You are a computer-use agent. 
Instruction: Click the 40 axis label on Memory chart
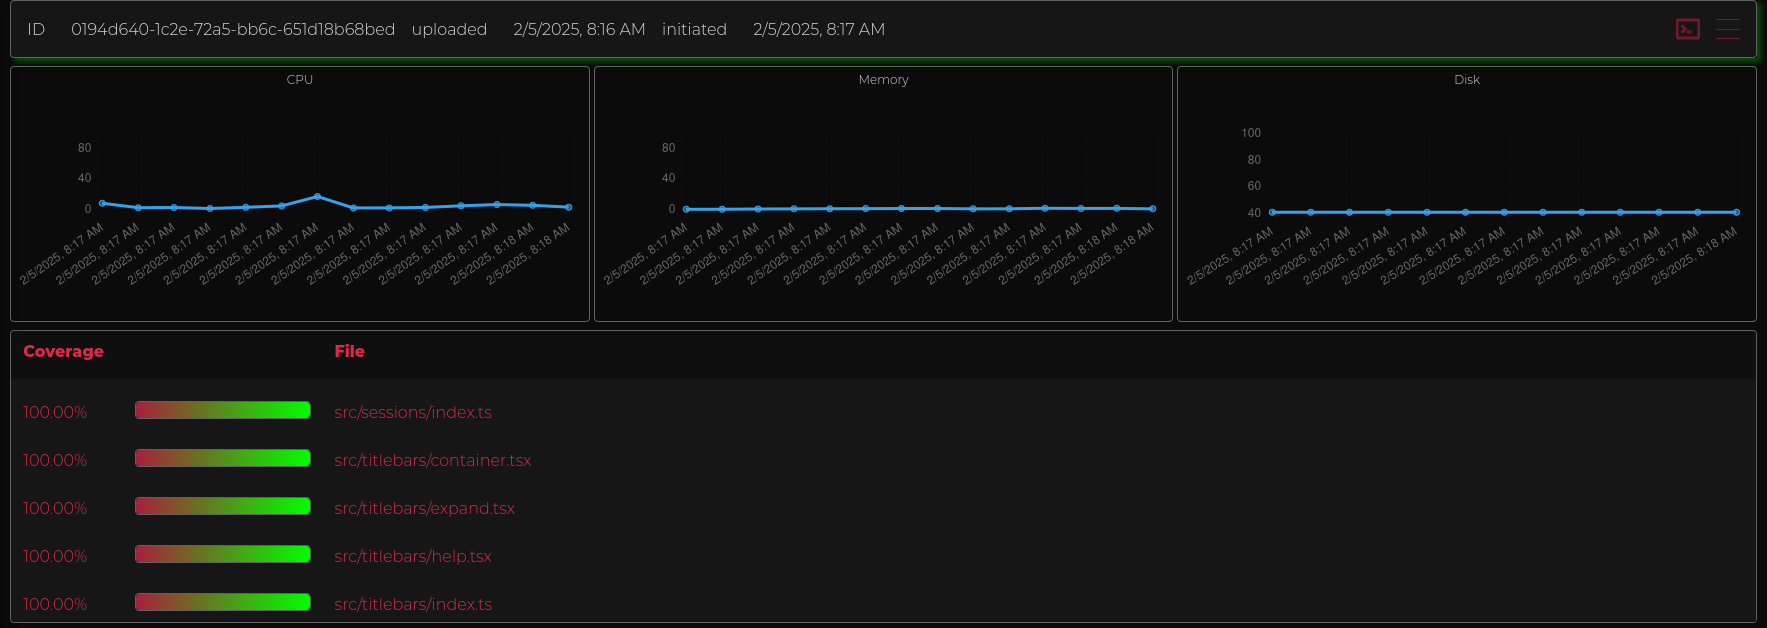point(669,178)
